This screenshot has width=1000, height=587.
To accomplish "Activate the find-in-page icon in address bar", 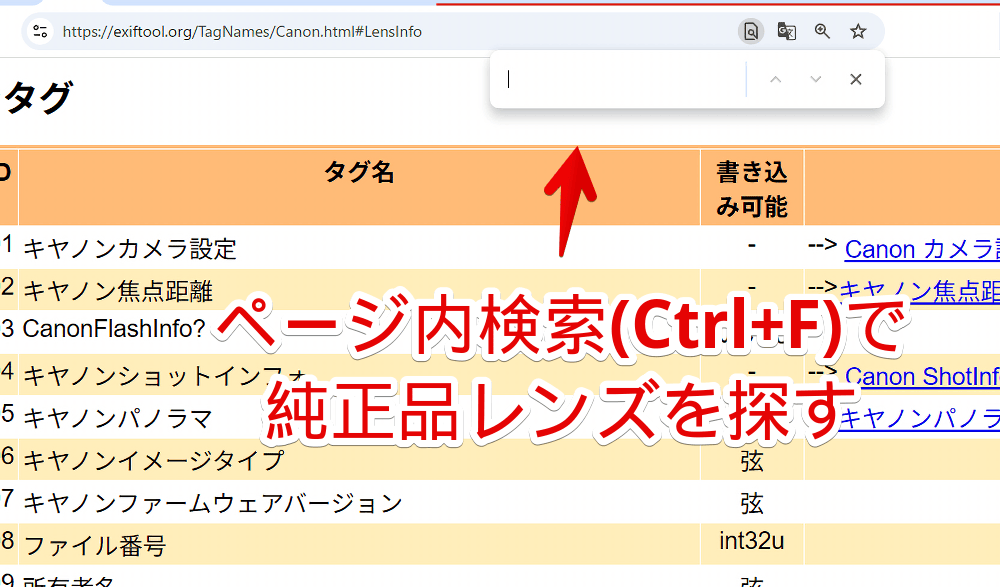I will (751, 31).
